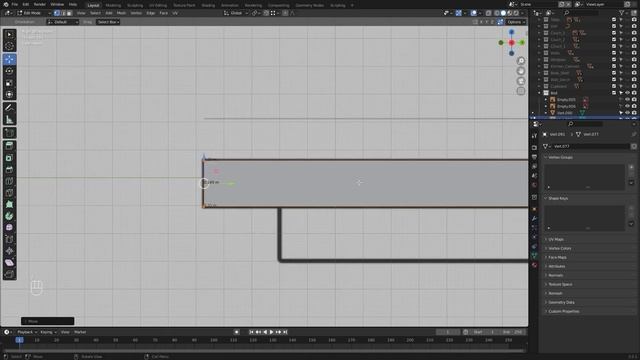
Task: Activate the Bevel tool
Action: click(9, 169)
